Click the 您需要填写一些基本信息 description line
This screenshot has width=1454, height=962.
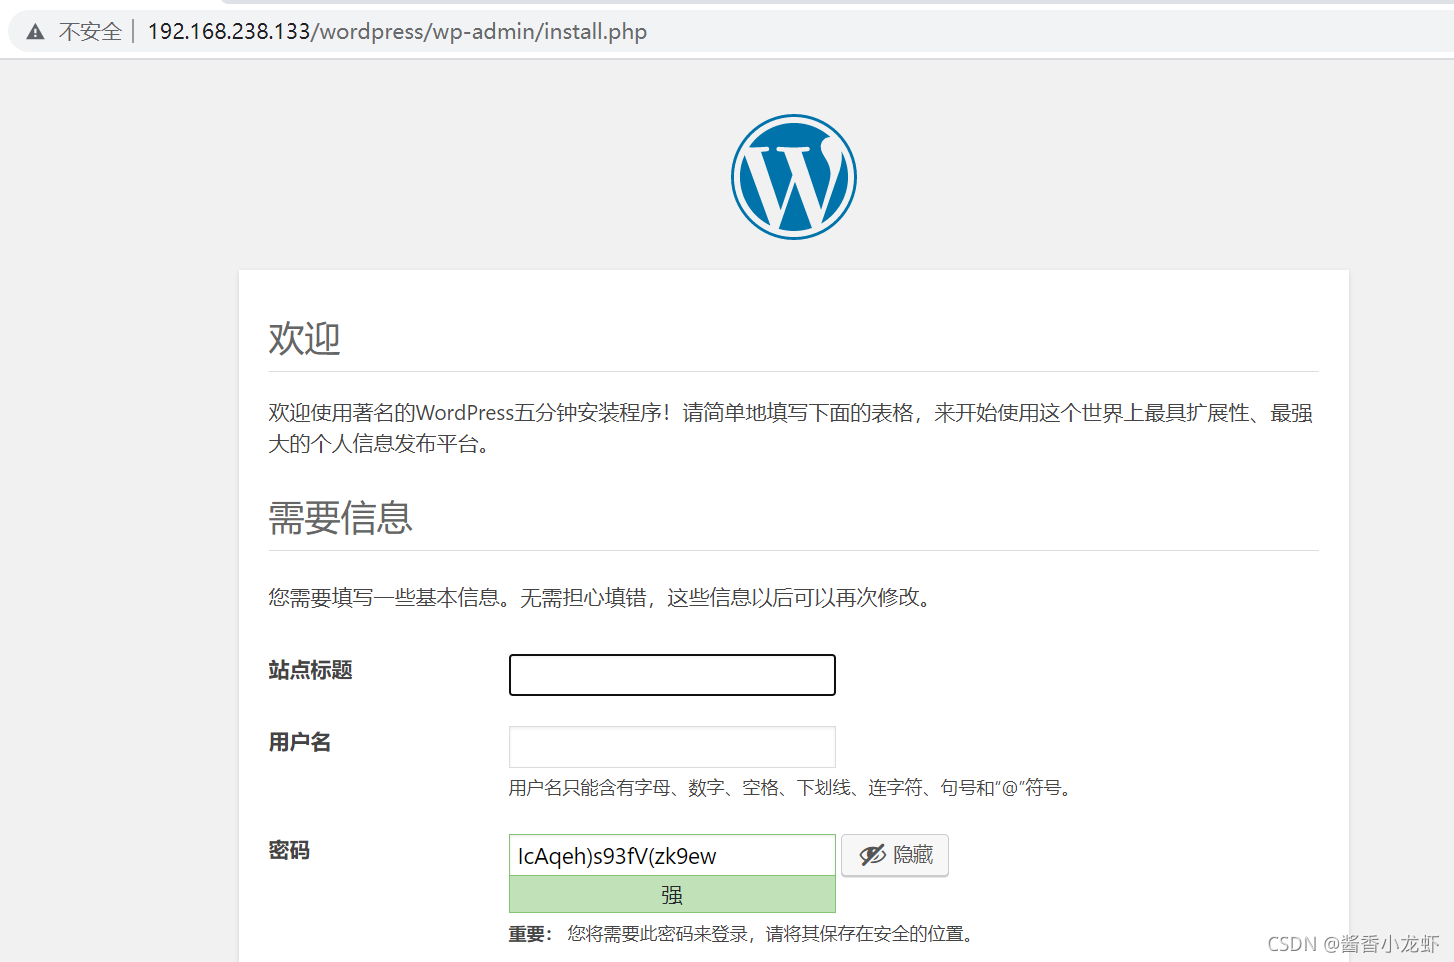coord(602,598)
